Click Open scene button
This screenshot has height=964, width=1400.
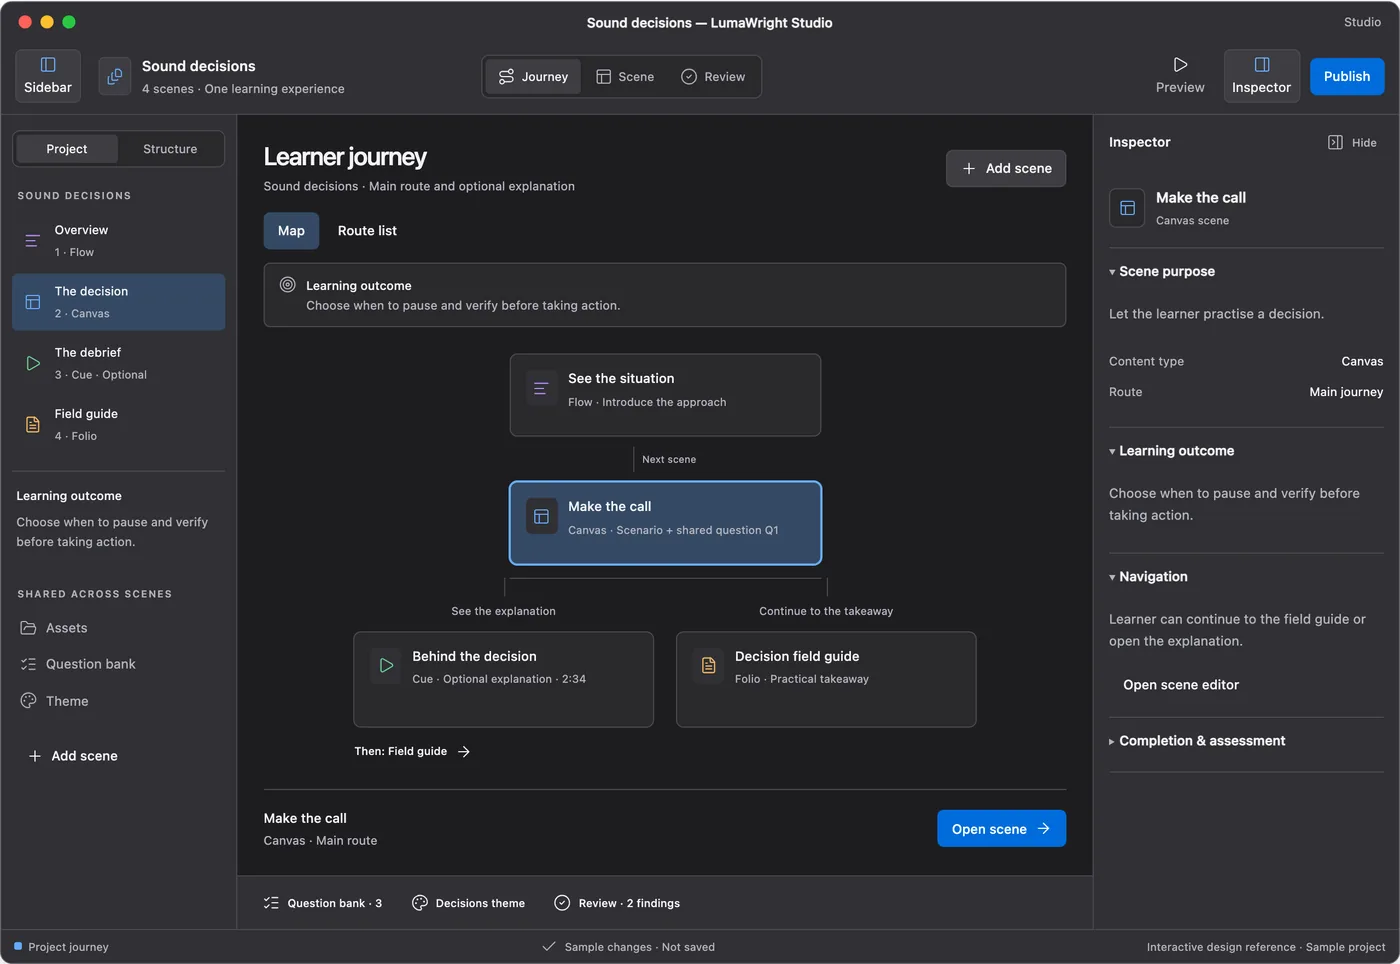1001,828
